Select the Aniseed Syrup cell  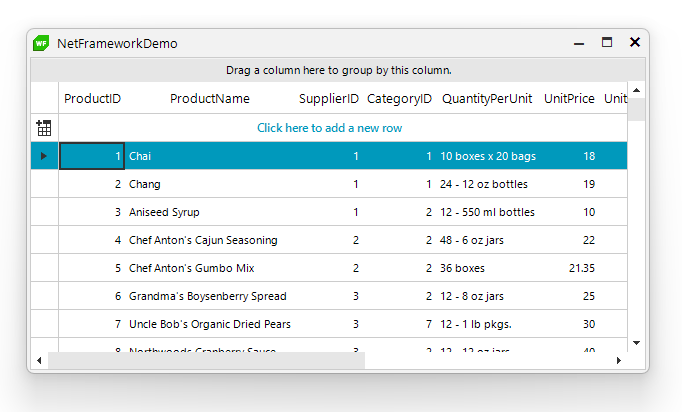pyautogui.click(x=164, y=212)
